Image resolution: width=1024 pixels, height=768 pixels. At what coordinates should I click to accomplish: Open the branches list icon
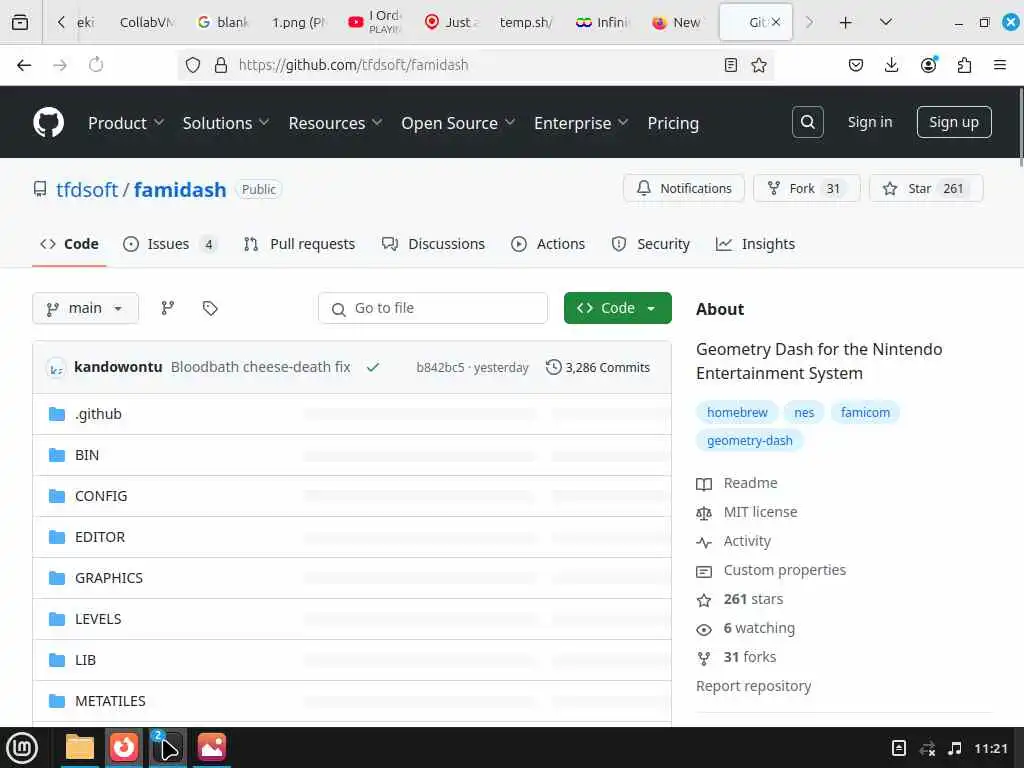(x=168, y=308)
